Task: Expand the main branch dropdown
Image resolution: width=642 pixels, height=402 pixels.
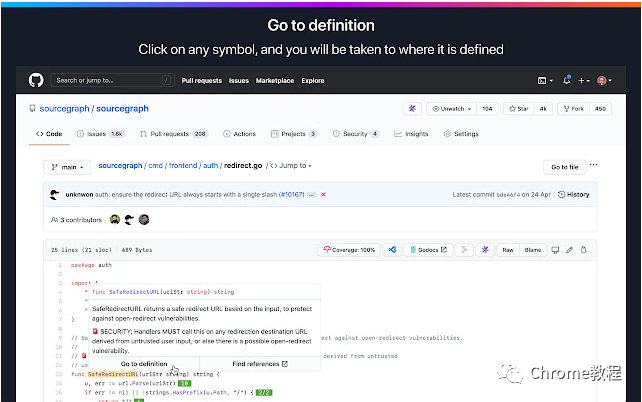Action: click(67, 167)
